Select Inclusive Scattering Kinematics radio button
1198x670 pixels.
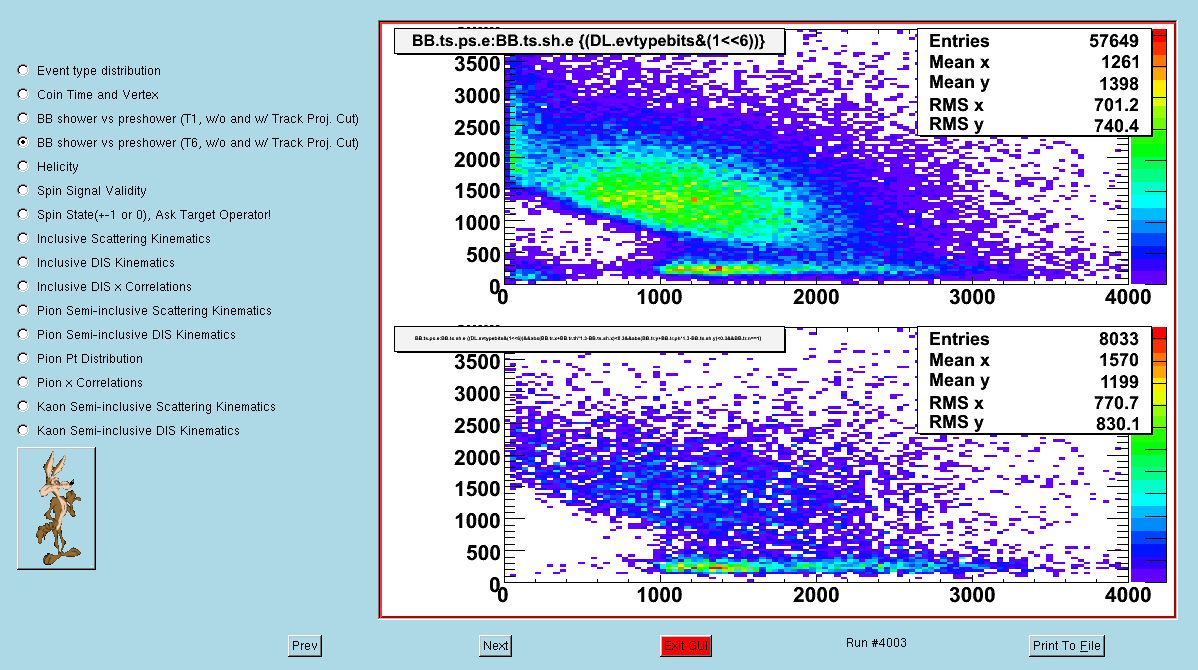[x=23, y=238]
